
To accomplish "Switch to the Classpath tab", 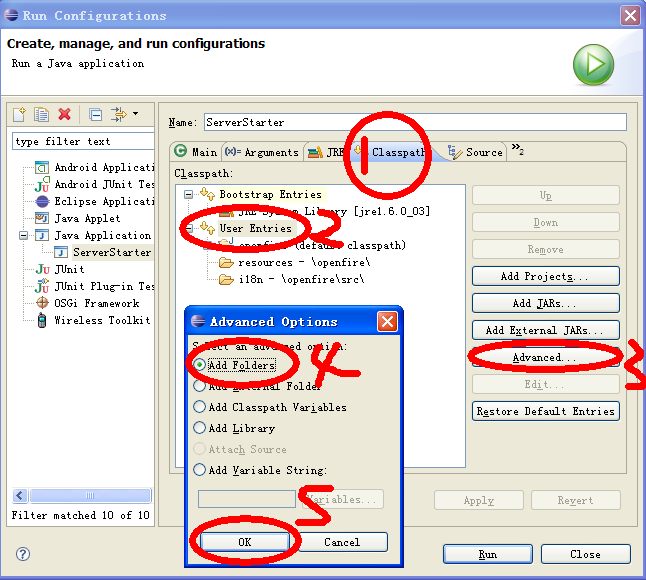I will pos(391,152).
